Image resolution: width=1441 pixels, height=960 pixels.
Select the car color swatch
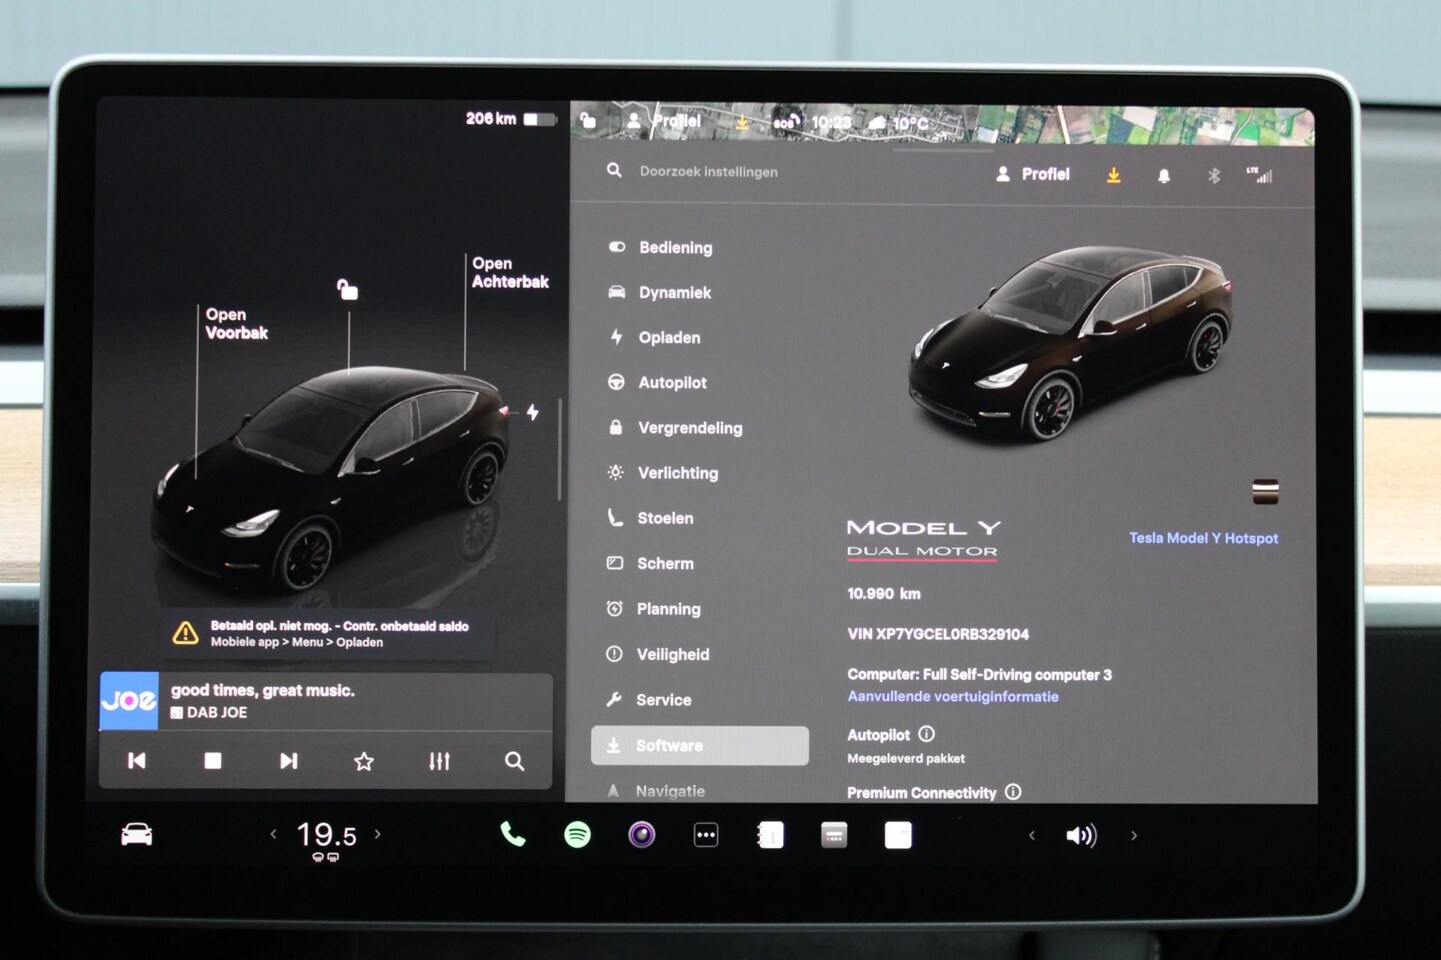point(1265,491)
